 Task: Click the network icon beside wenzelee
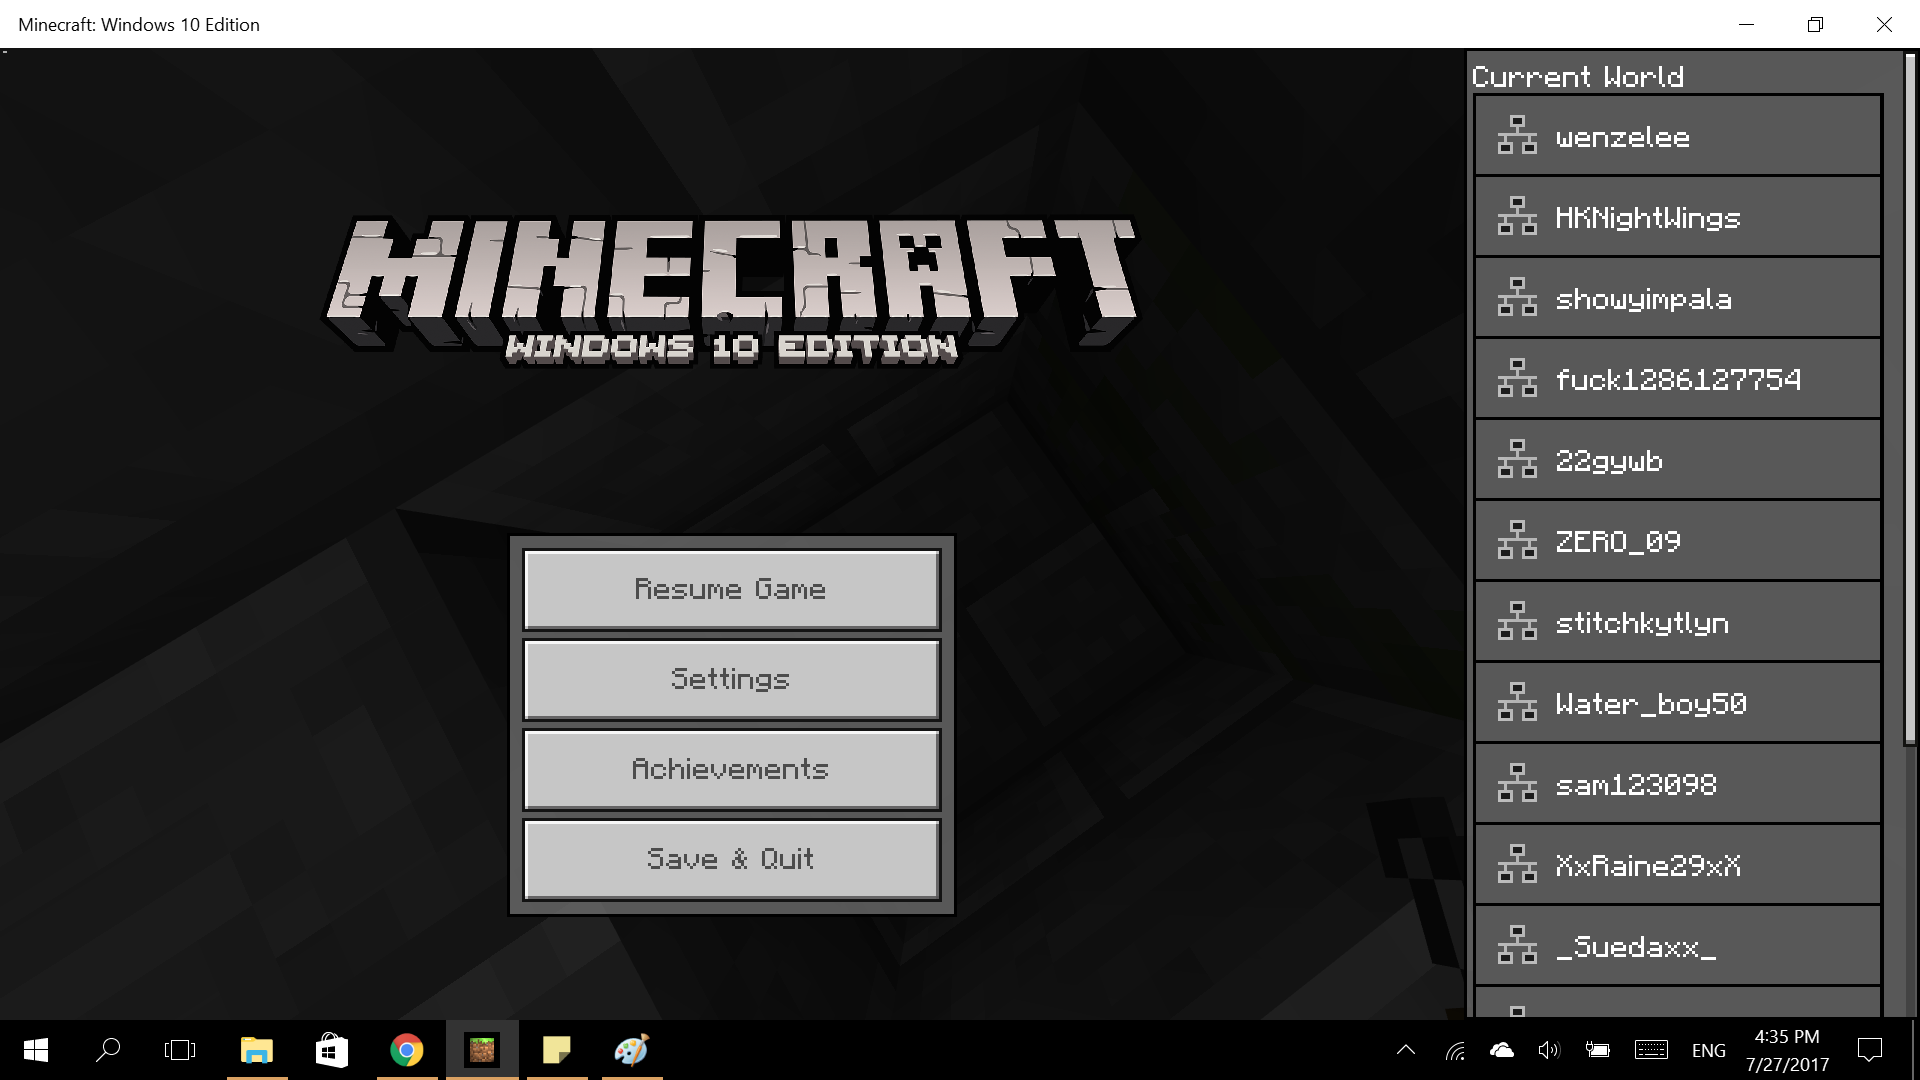pyautogui.click(x=1517, y=135)
